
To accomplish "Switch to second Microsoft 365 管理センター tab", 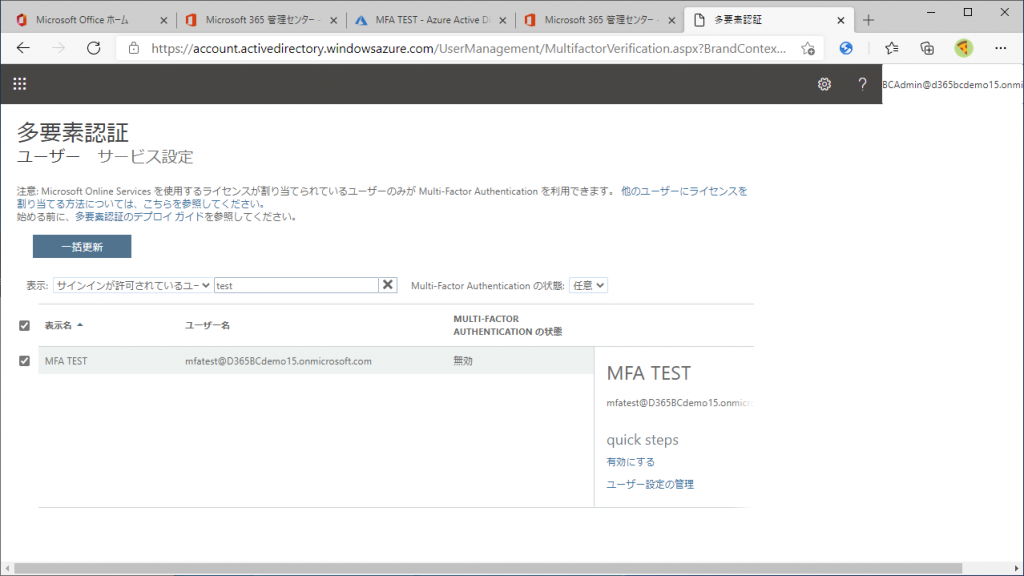I will click(600, 20).
